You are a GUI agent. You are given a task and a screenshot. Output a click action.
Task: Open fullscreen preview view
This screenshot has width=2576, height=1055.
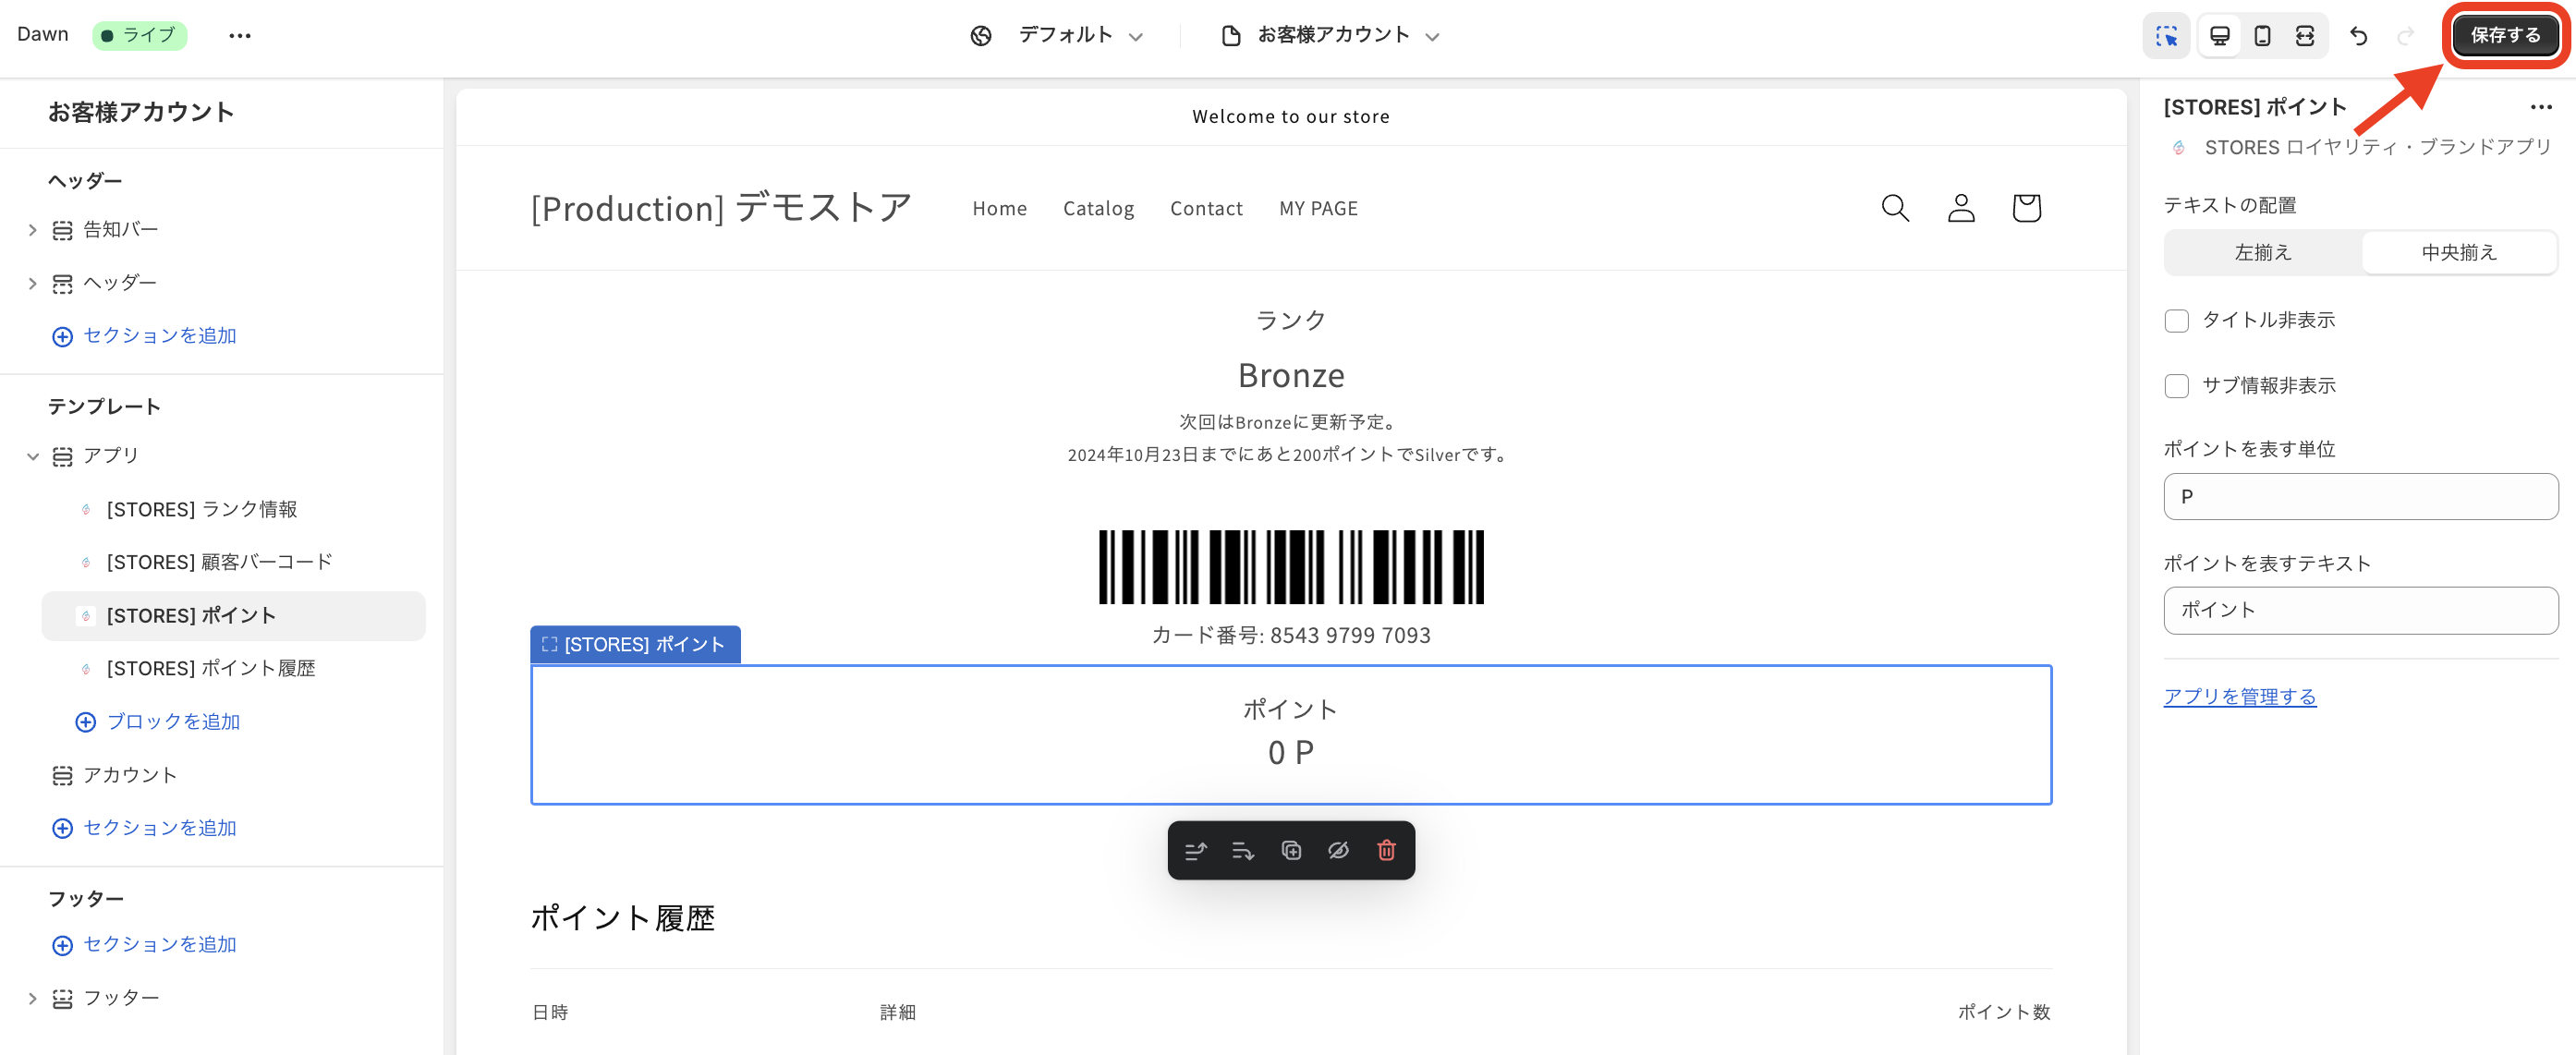[x=2307, y=35]
